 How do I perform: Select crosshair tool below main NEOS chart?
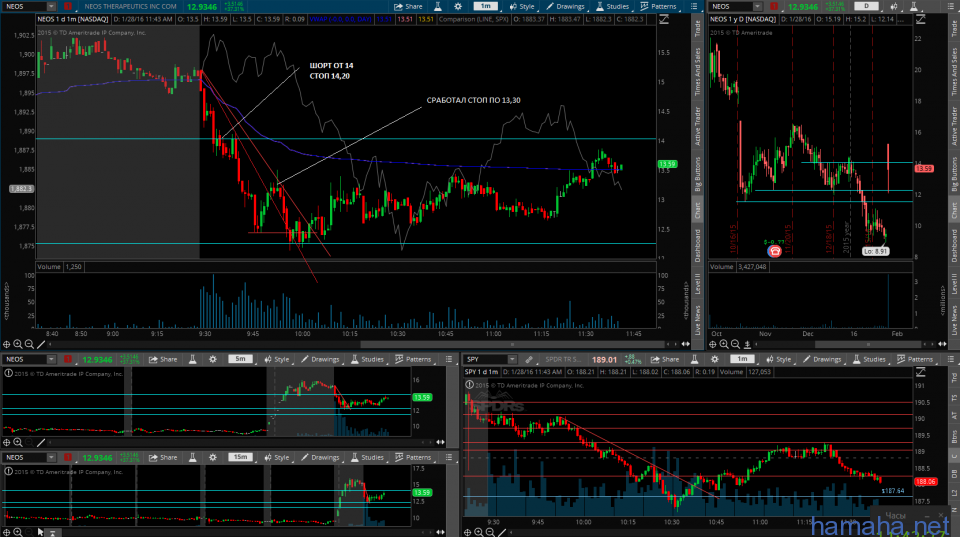click(7, 345)
